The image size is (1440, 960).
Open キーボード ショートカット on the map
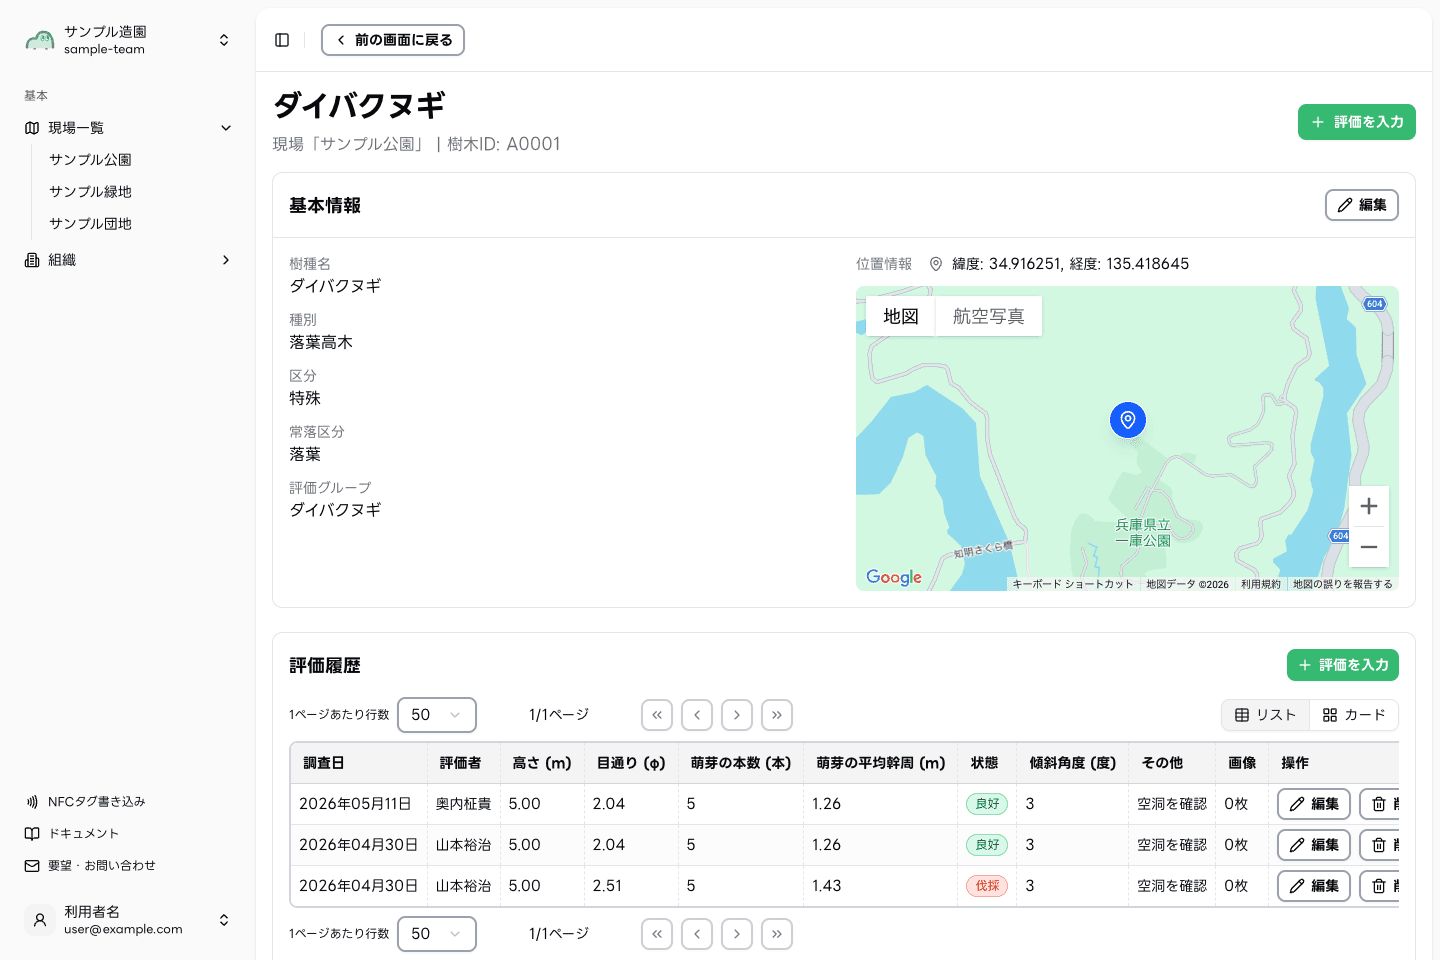(1073, 584)
